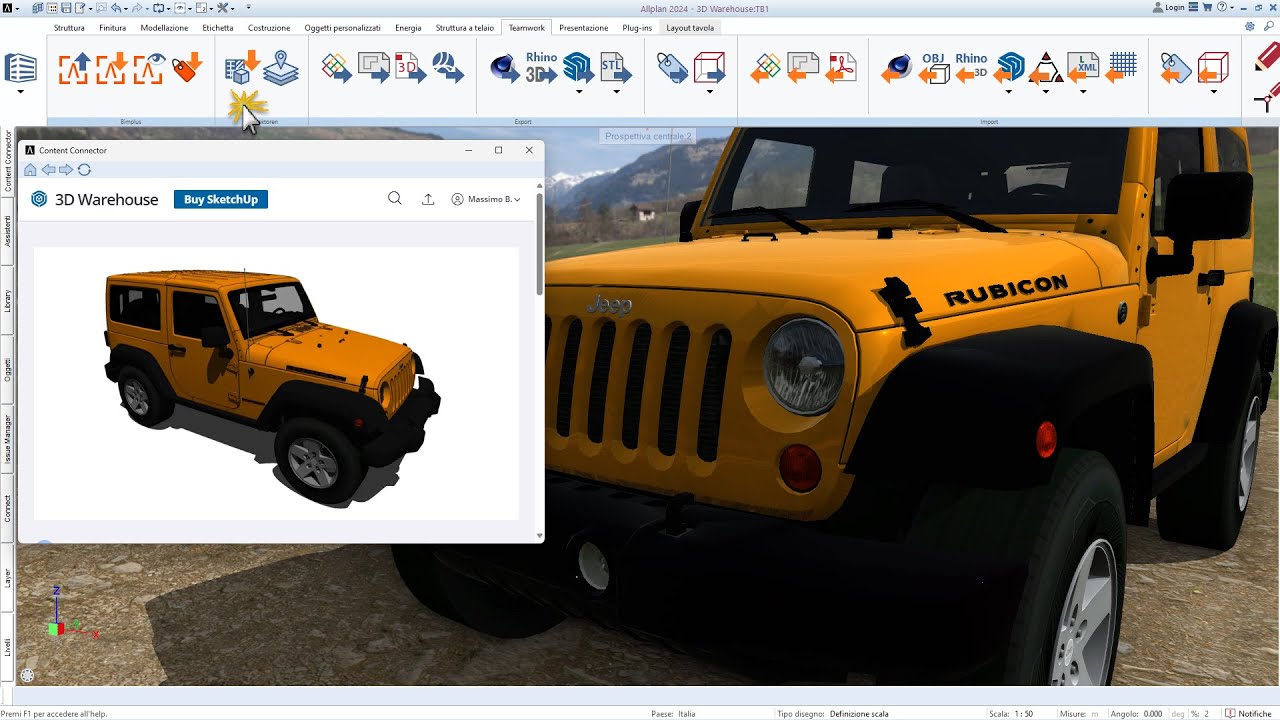This screenshot has height=720, width=1280.
Task: Click the export Rhino 3D icon
Action: click(541, 67)
